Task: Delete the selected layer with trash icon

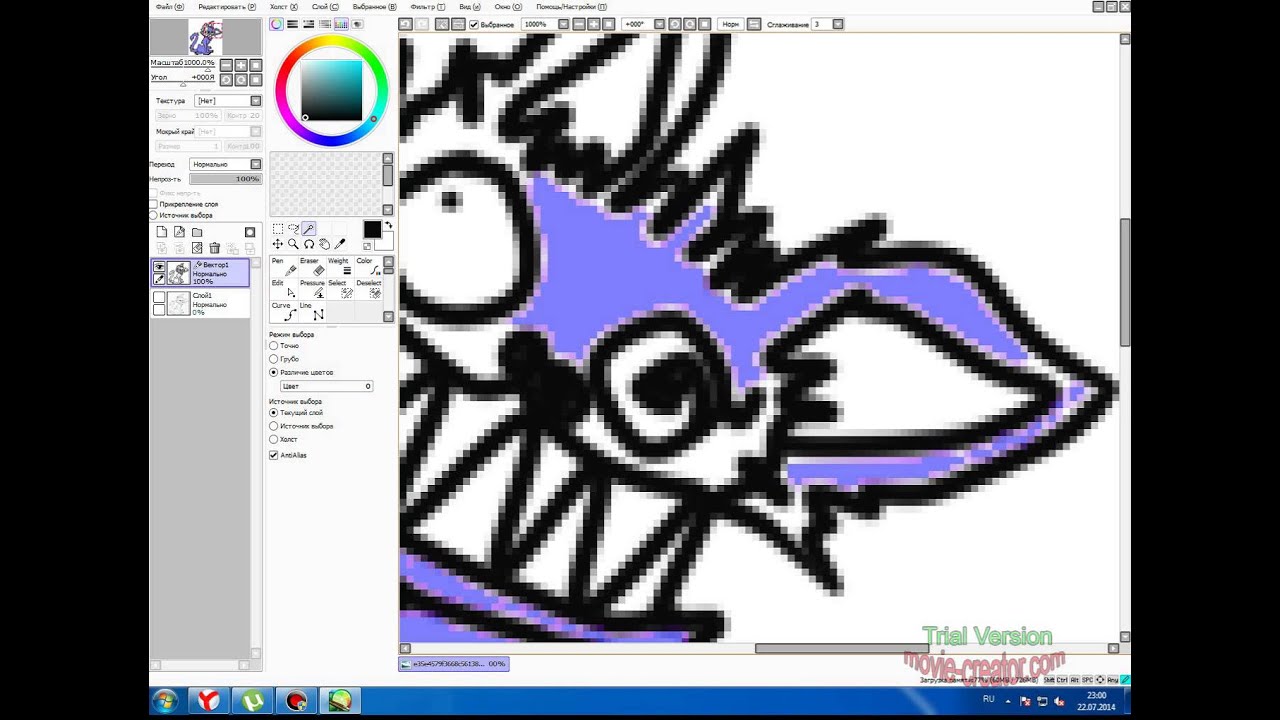Action: (215, 248)
